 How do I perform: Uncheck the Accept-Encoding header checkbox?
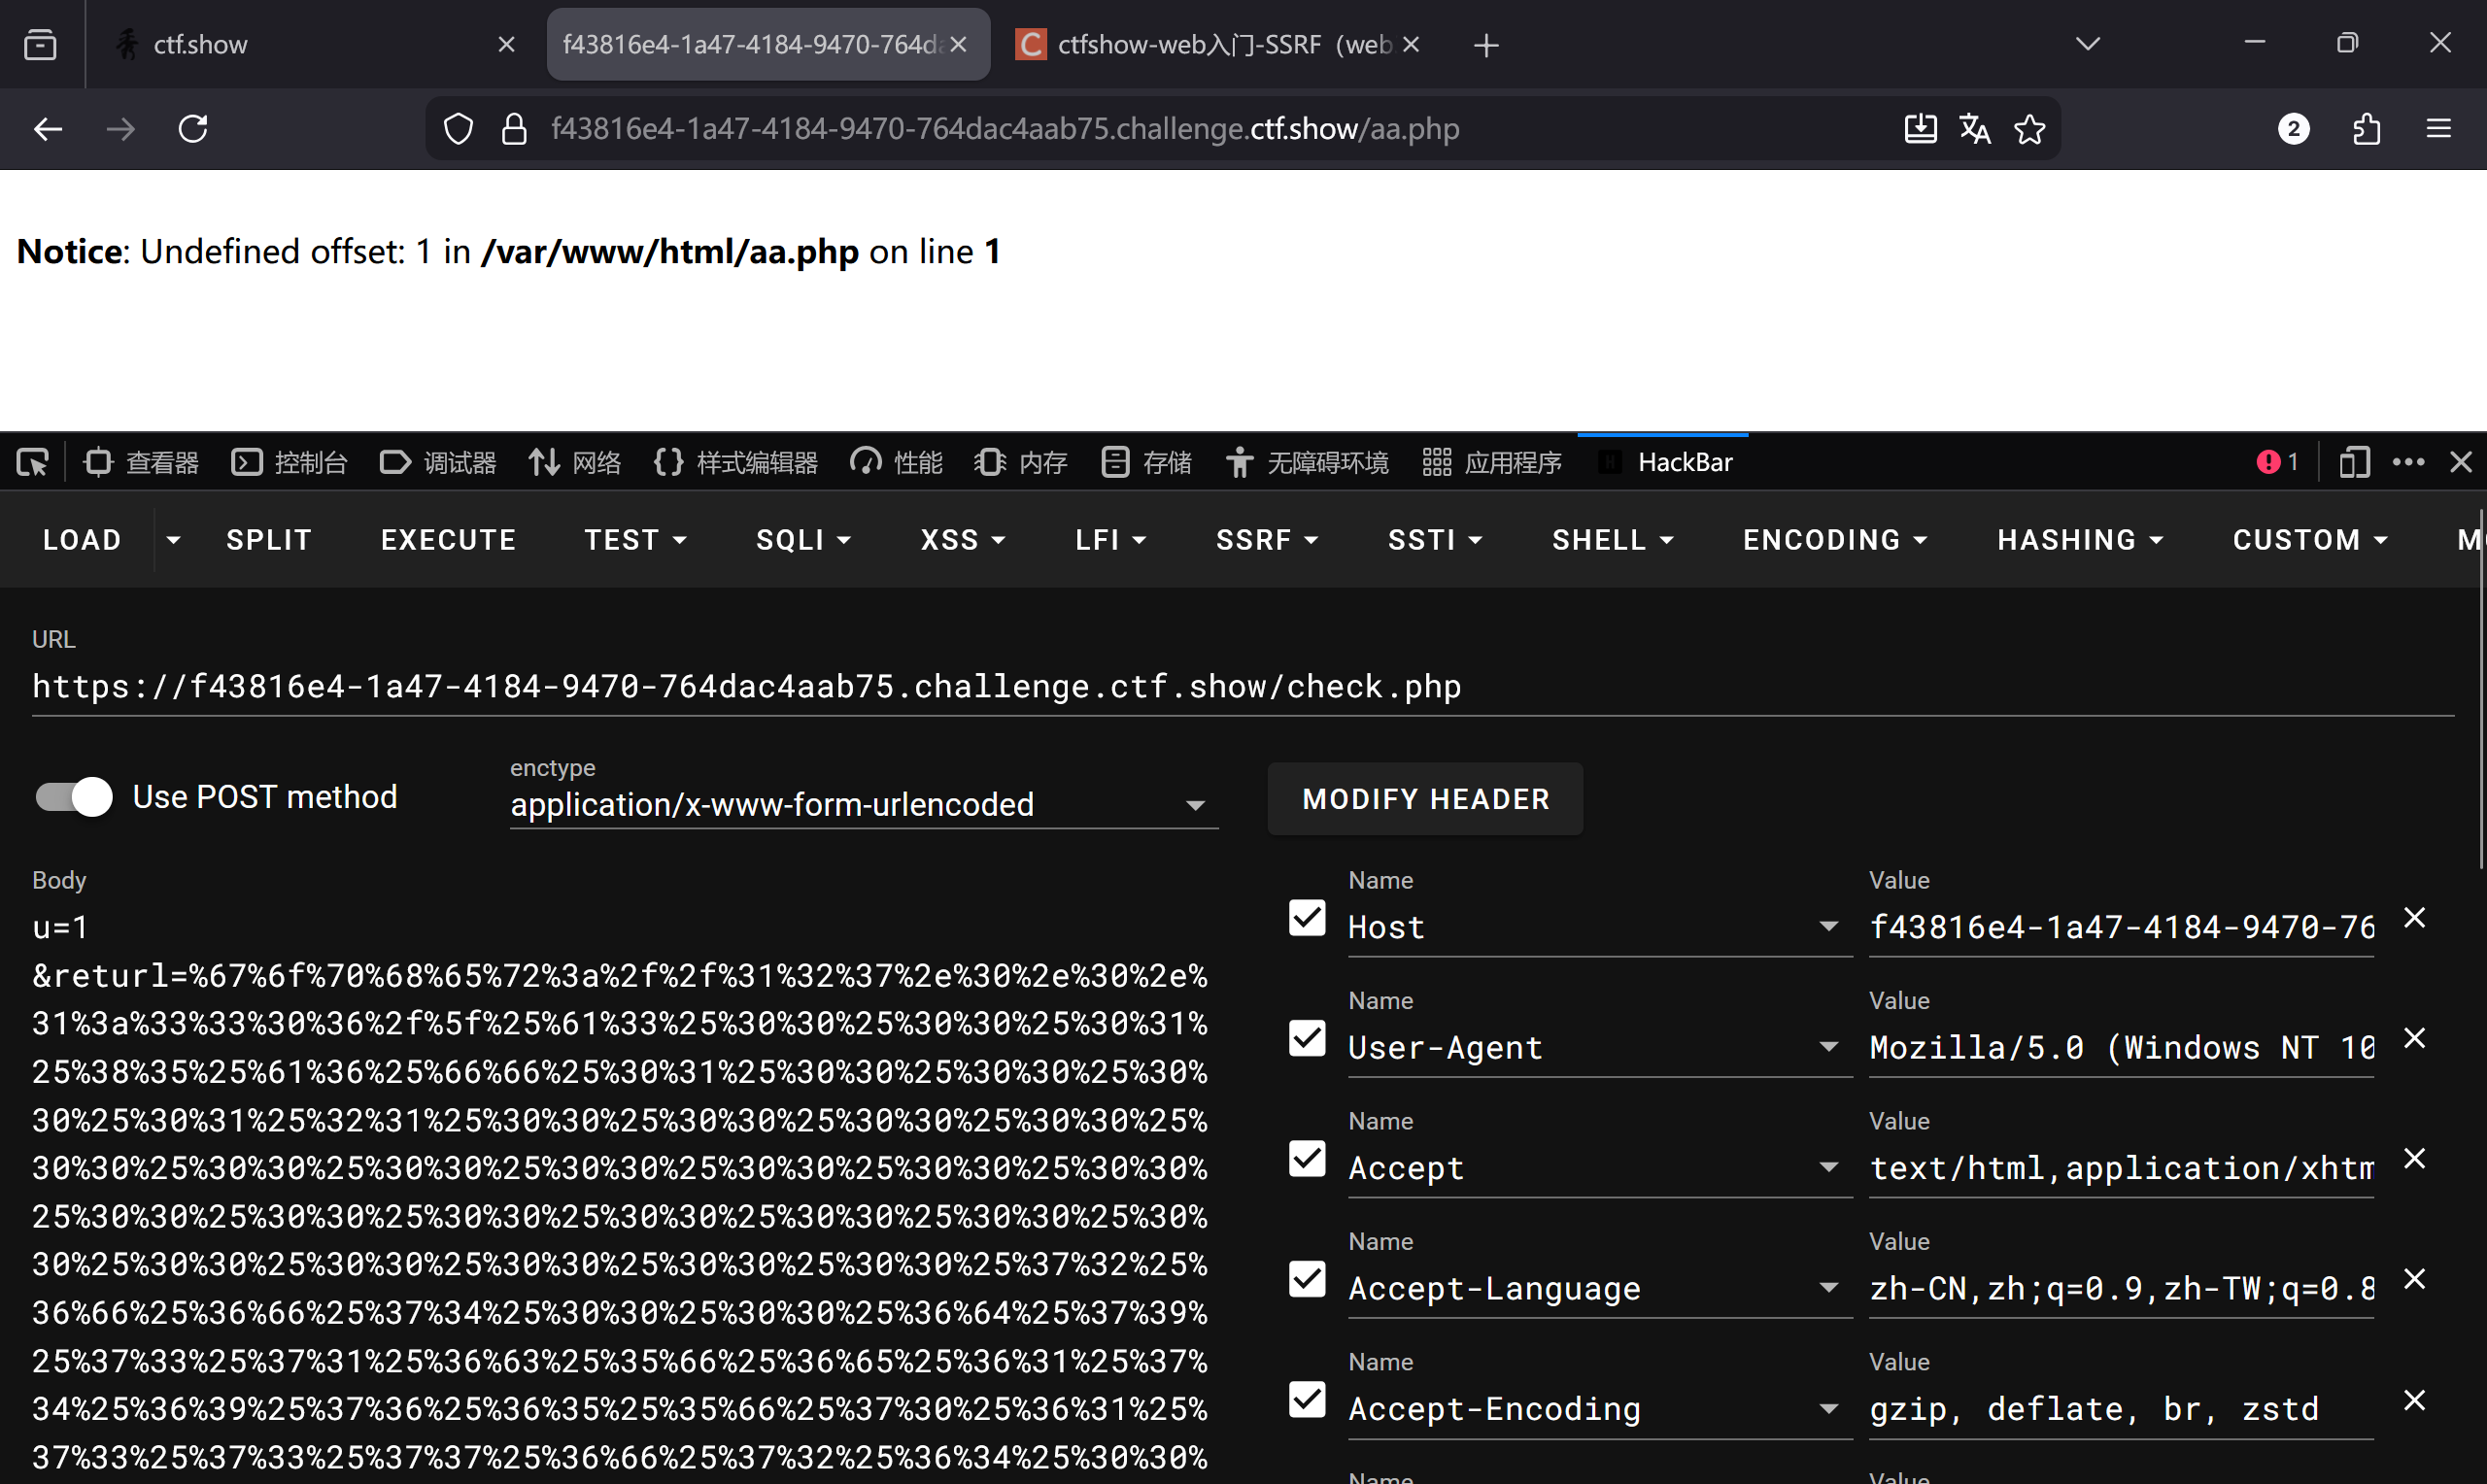(x=1307, y=1399)
